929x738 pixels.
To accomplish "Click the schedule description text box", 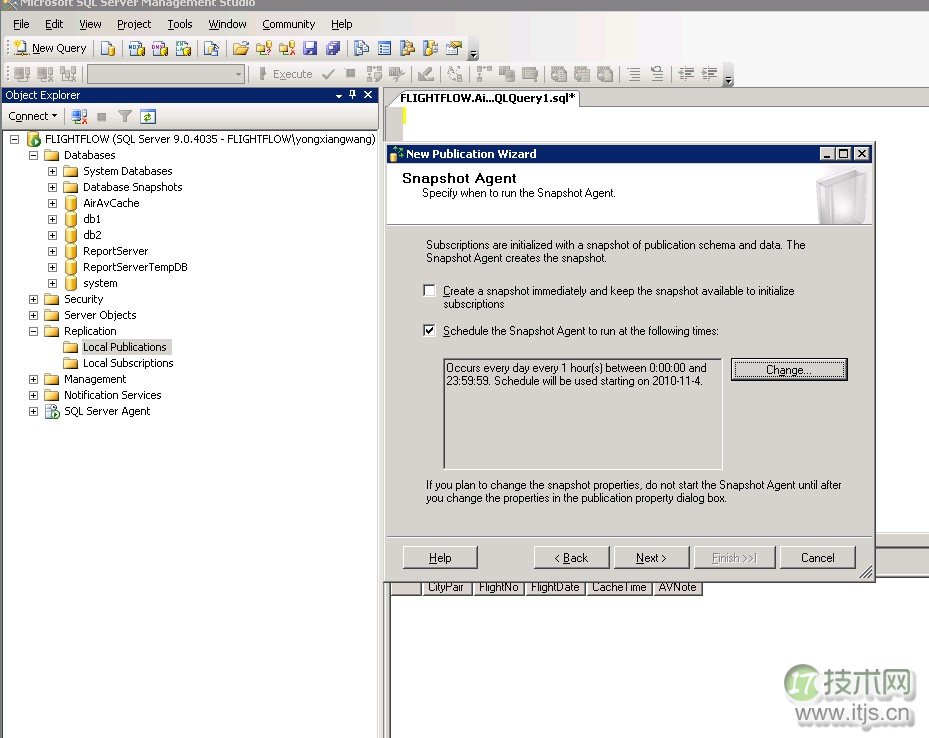I will point(582,413).
